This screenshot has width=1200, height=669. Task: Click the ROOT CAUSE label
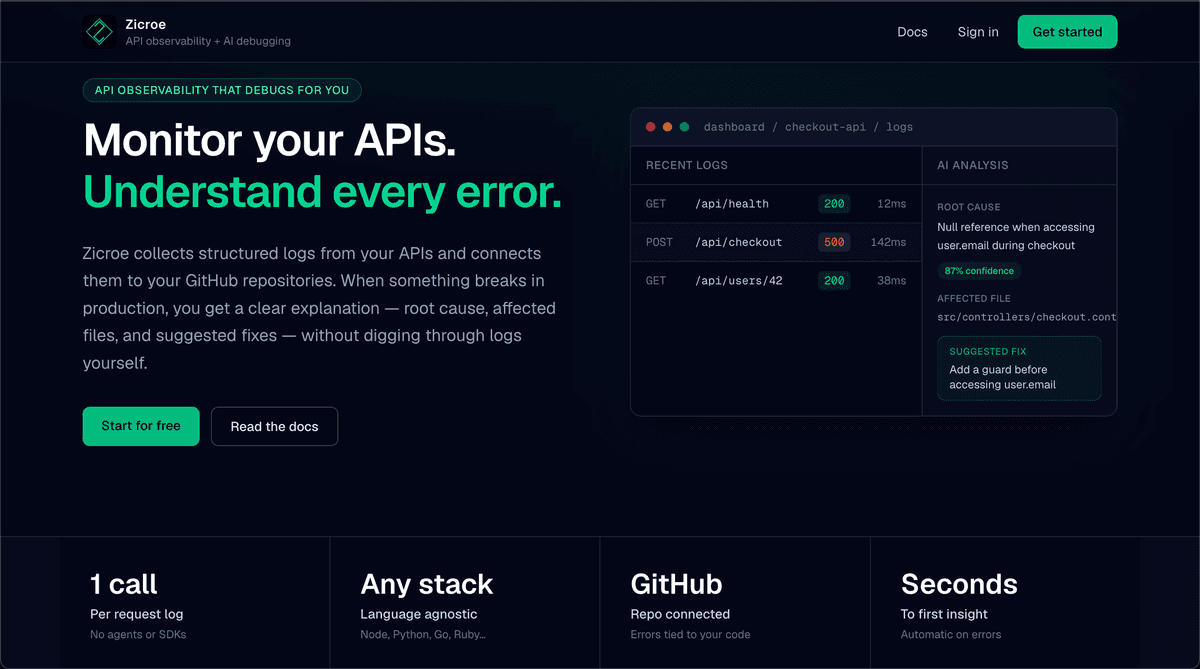[x=968, y=207]
